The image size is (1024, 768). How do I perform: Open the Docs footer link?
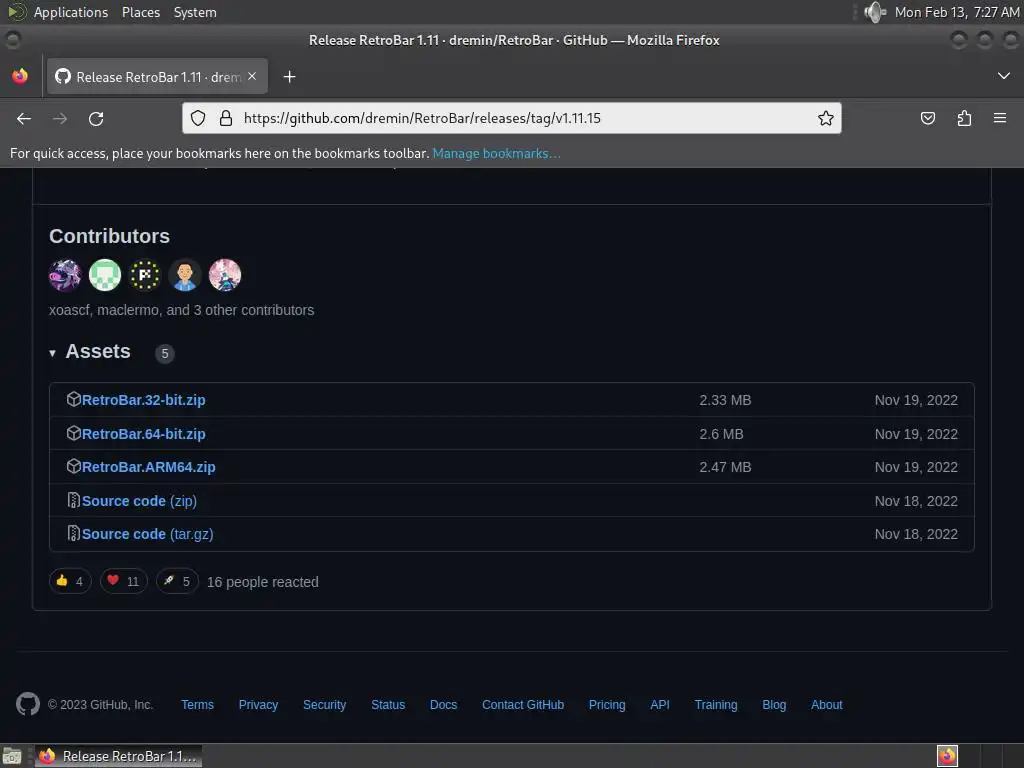(443, 705)
